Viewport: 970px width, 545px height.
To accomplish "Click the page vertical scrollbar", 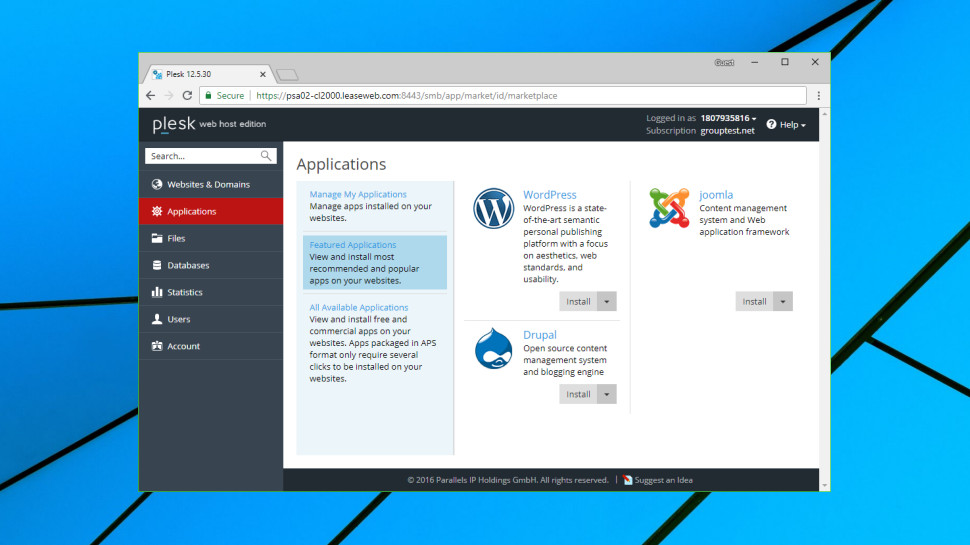I will 824,300.
